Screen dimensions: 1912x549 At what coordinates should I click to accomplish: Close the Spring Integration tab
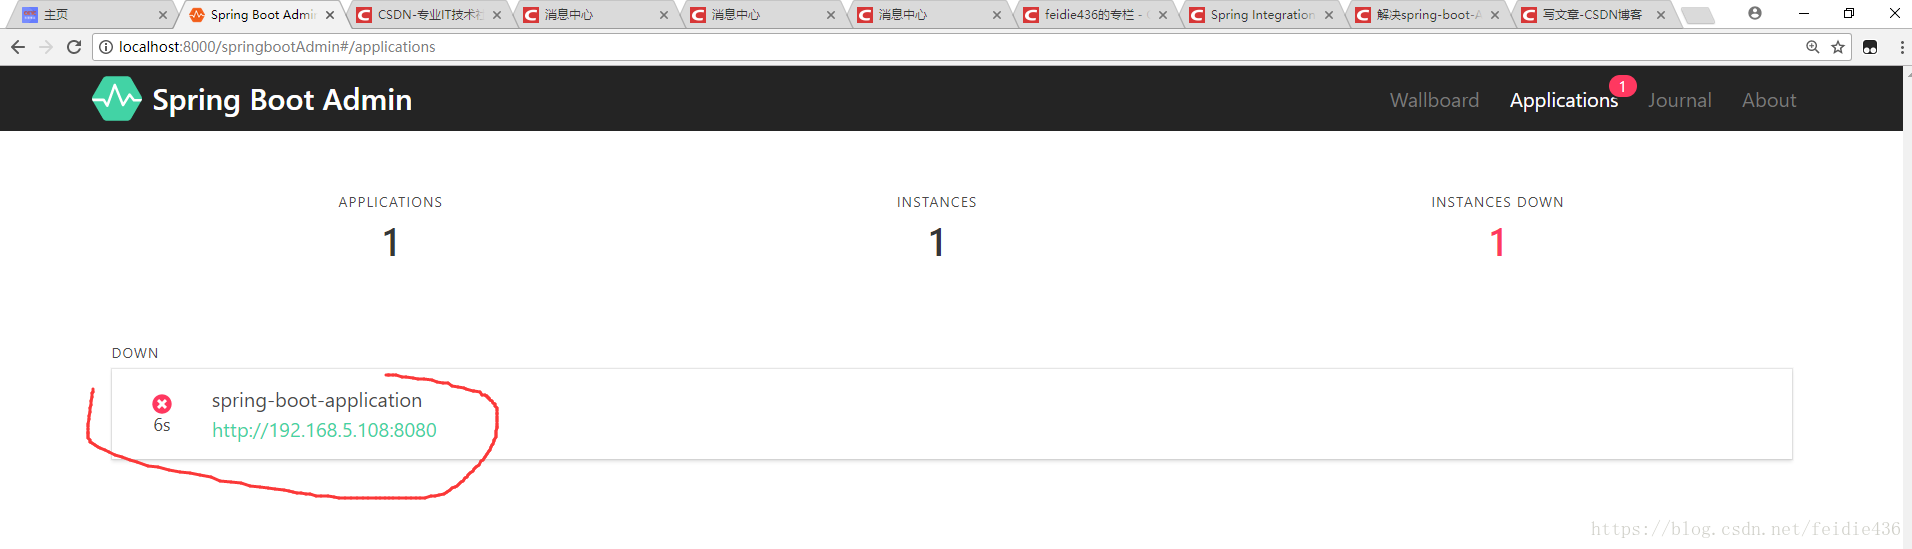coord(1329,15)
